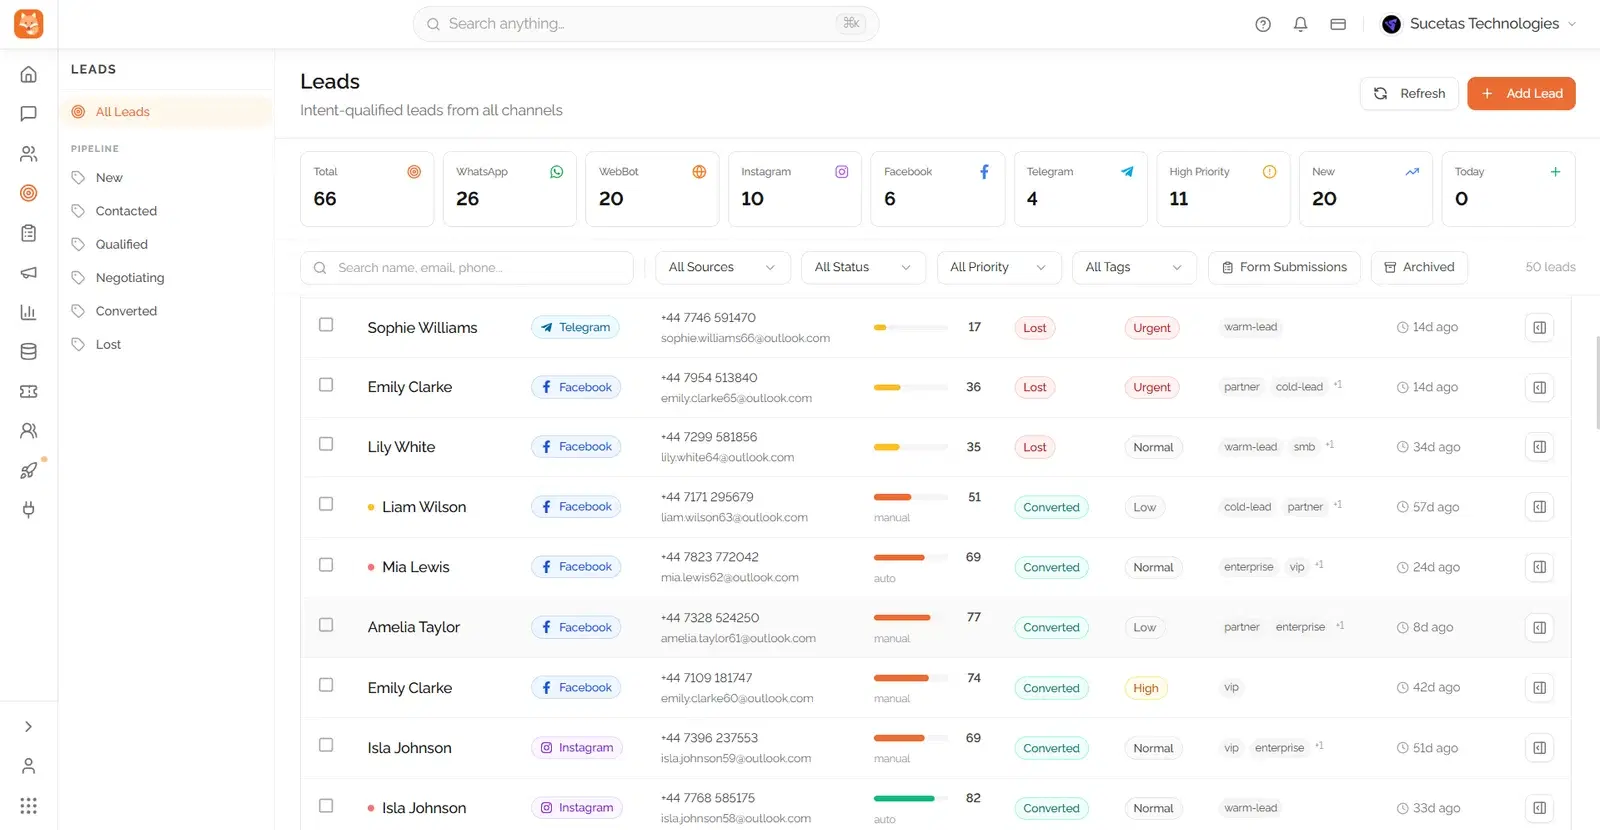
Task: Open Form Submissions
Action: point(1284,268)
